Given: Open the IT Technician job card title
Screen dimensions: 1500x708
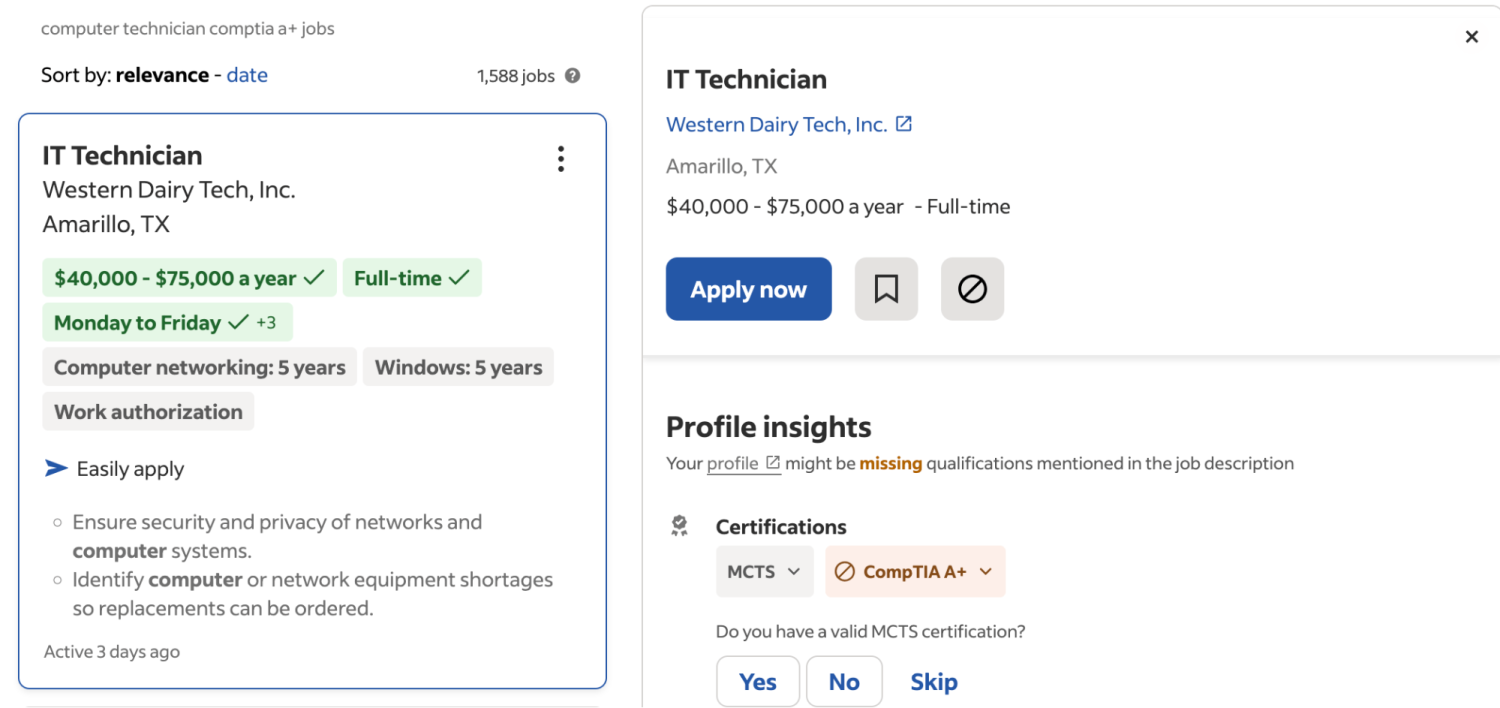Looking at the screenshot, I should tap(122, 155).
